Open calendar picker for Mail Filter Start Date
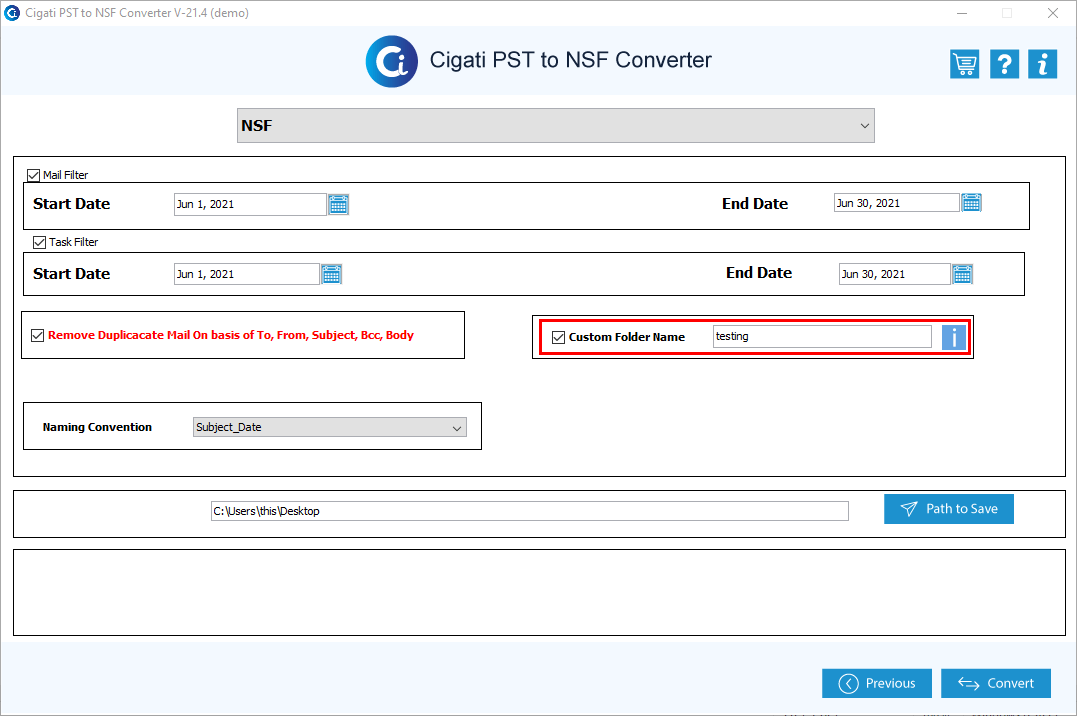 [x=339, y=205]
